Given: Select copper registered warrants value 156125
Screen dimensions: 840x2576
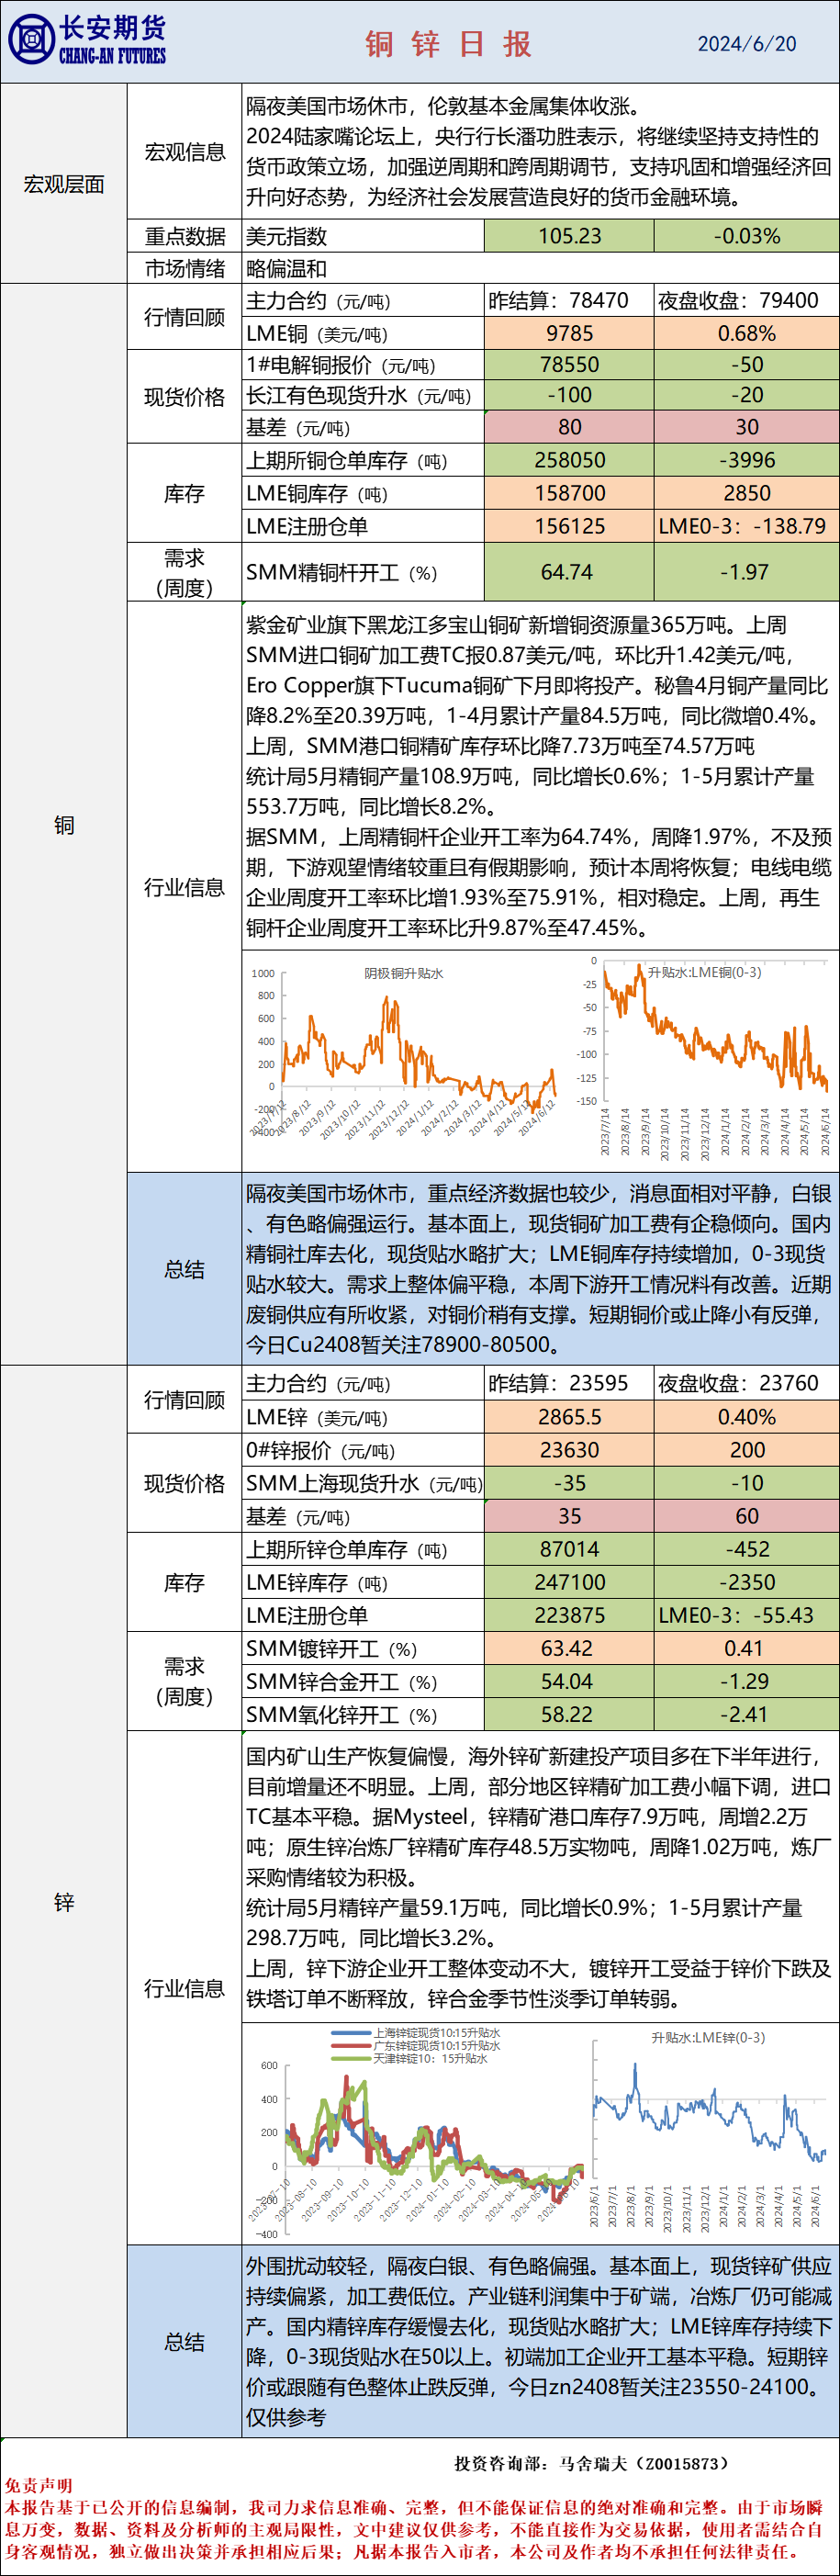Looking at the screenshot, I should tap(569, 526).
